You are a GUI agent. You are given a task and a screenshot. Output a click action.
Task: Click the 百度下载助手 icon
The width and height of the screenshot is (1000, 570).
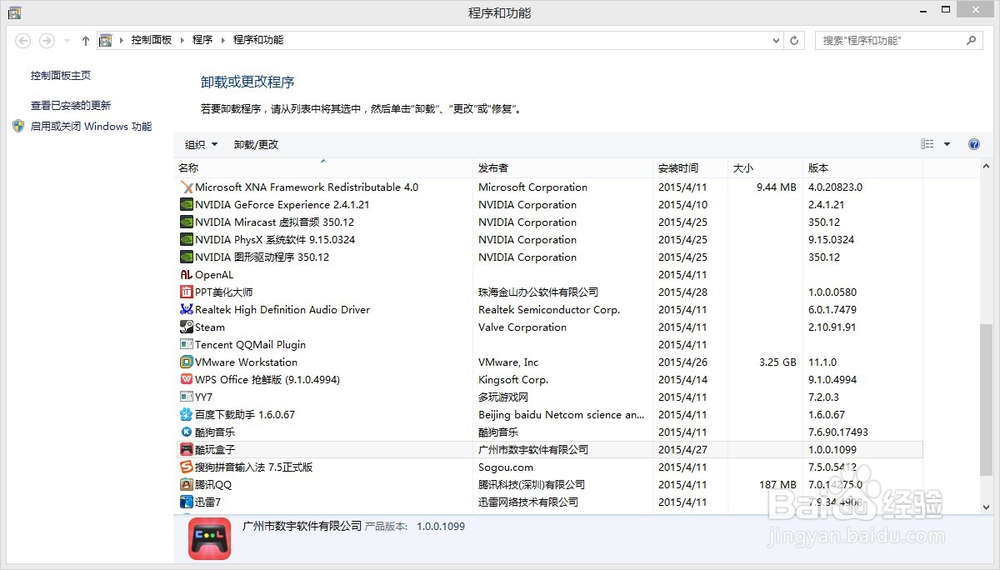pos(186,414)
